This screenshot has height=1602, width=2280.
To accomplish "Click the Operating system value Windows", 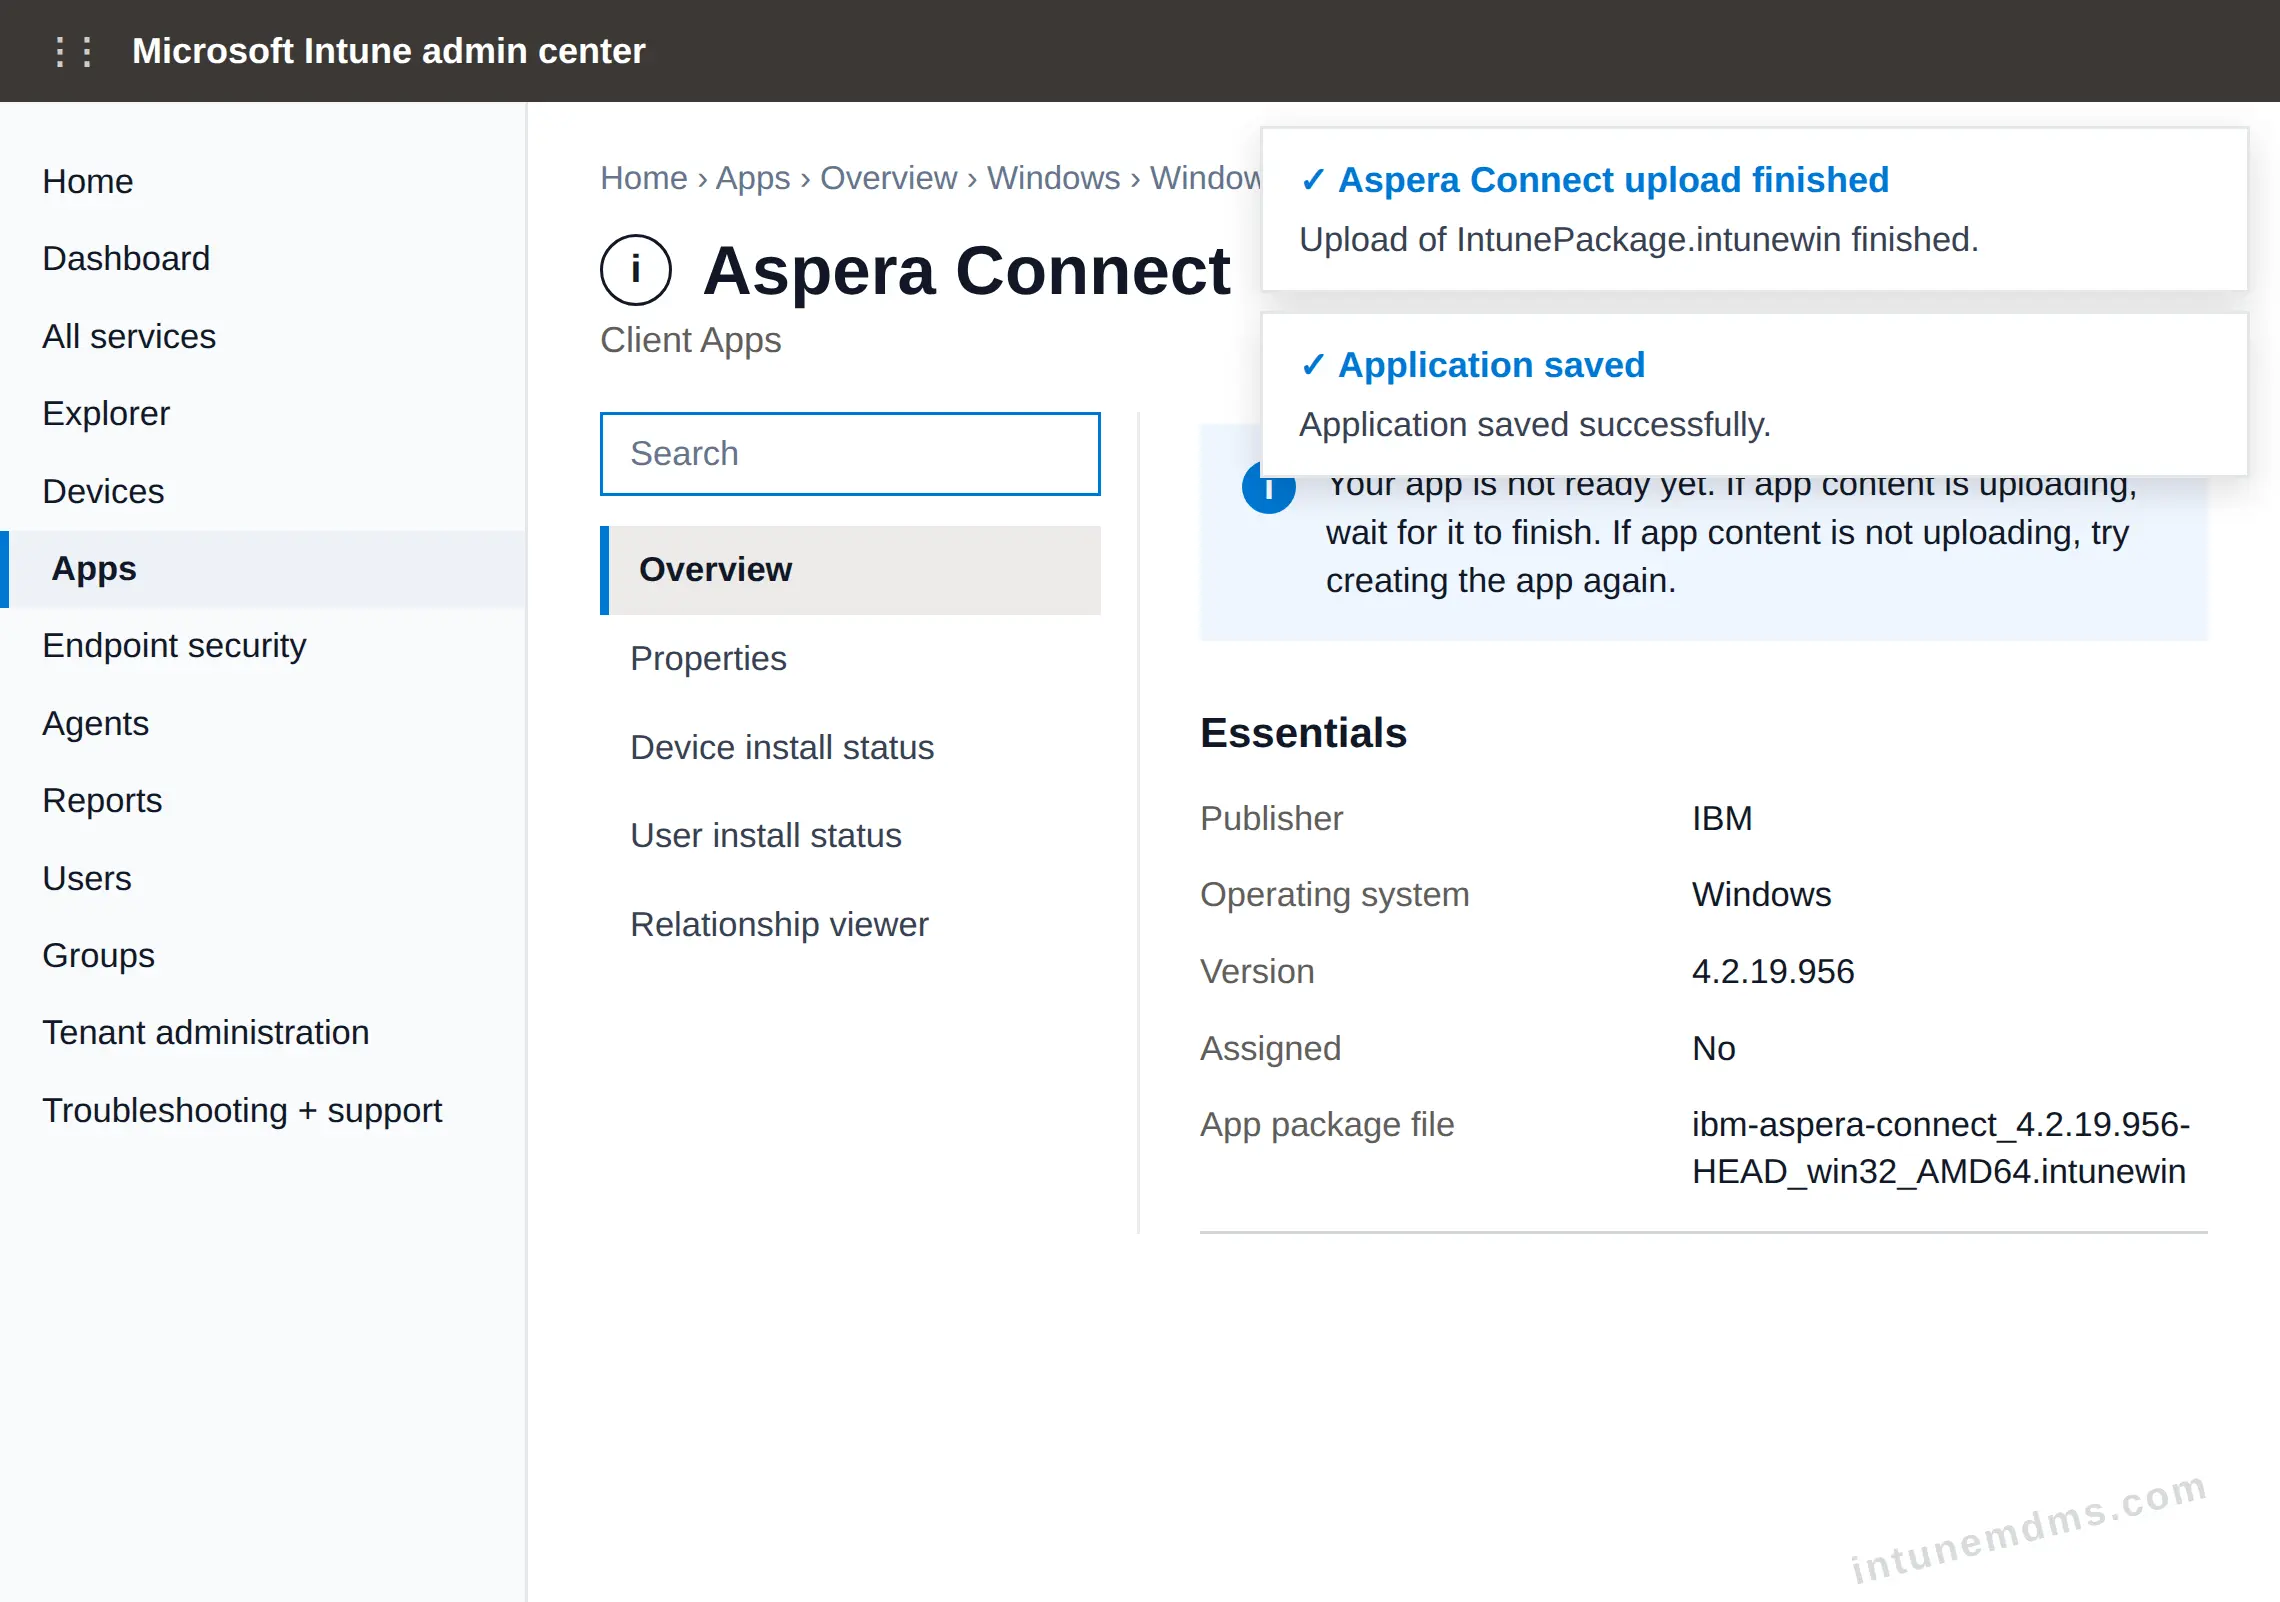I will (1761, 894).
